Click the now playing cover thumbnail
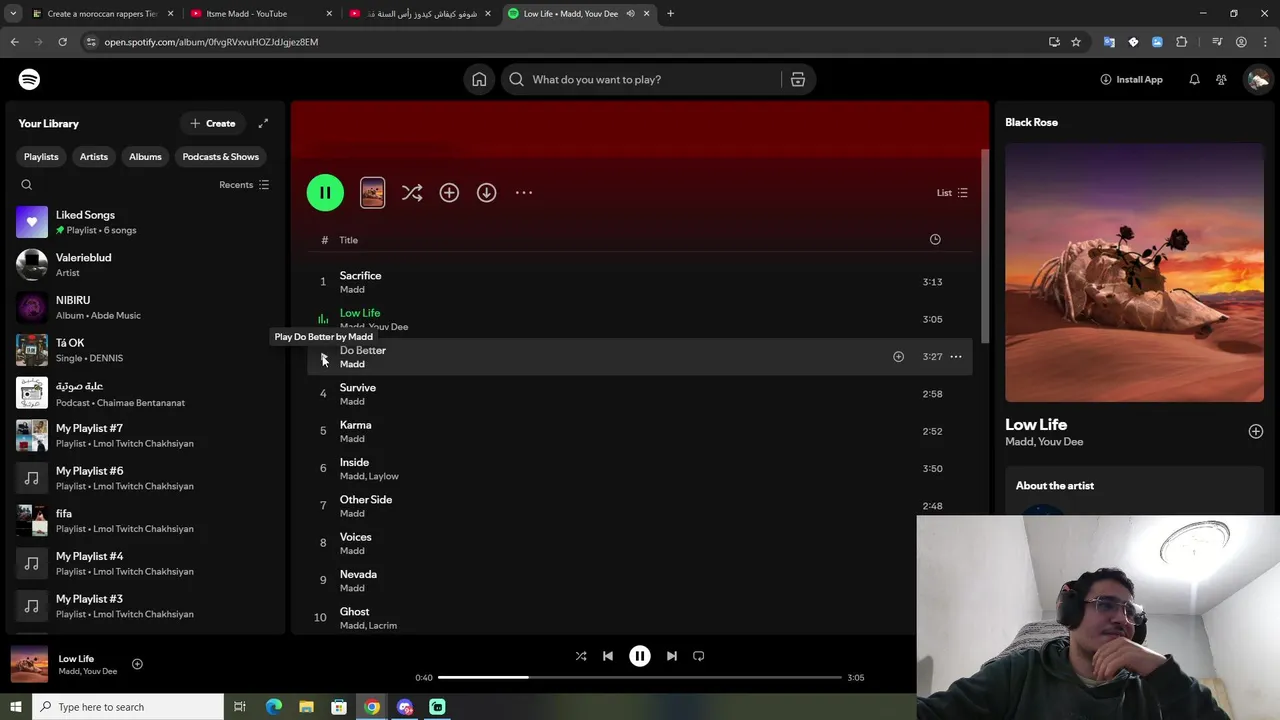Image resolution: width=1280 pixels, height=720 pixels. pos(29,665)
